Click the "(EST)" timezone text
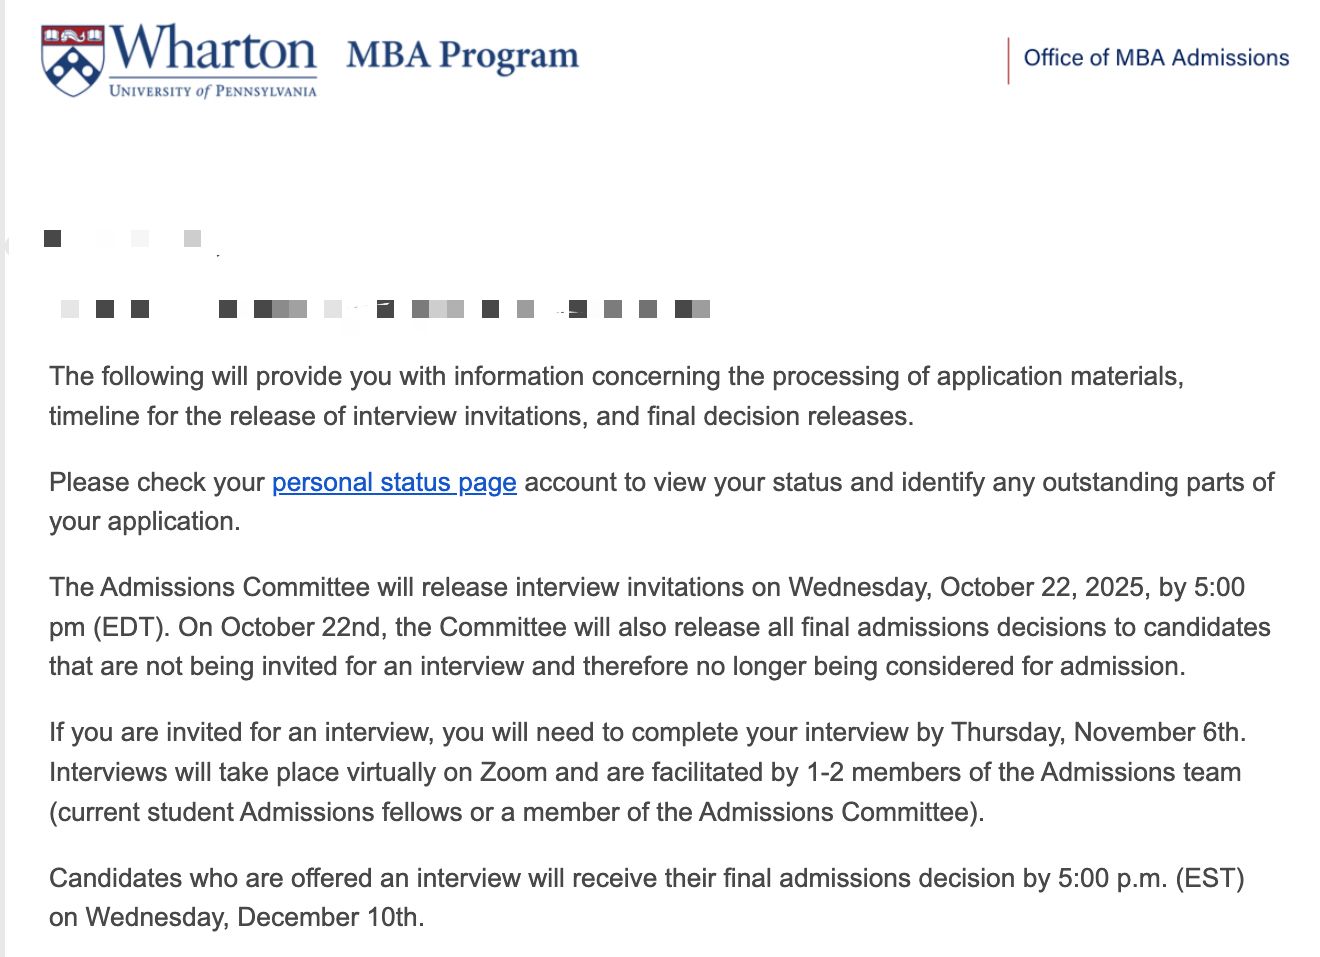The height and width of the screenshot is (957, 1320). 1210,878
